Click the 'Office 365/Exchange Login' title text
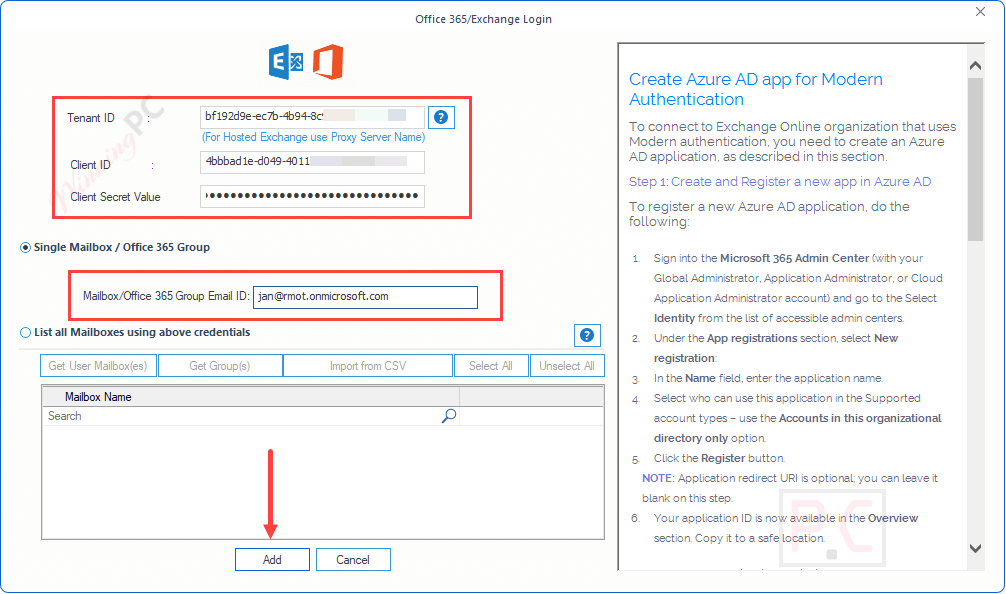The width and height of the screenshot is (1006, 594). pyautogui.click(x=483, y=19)
